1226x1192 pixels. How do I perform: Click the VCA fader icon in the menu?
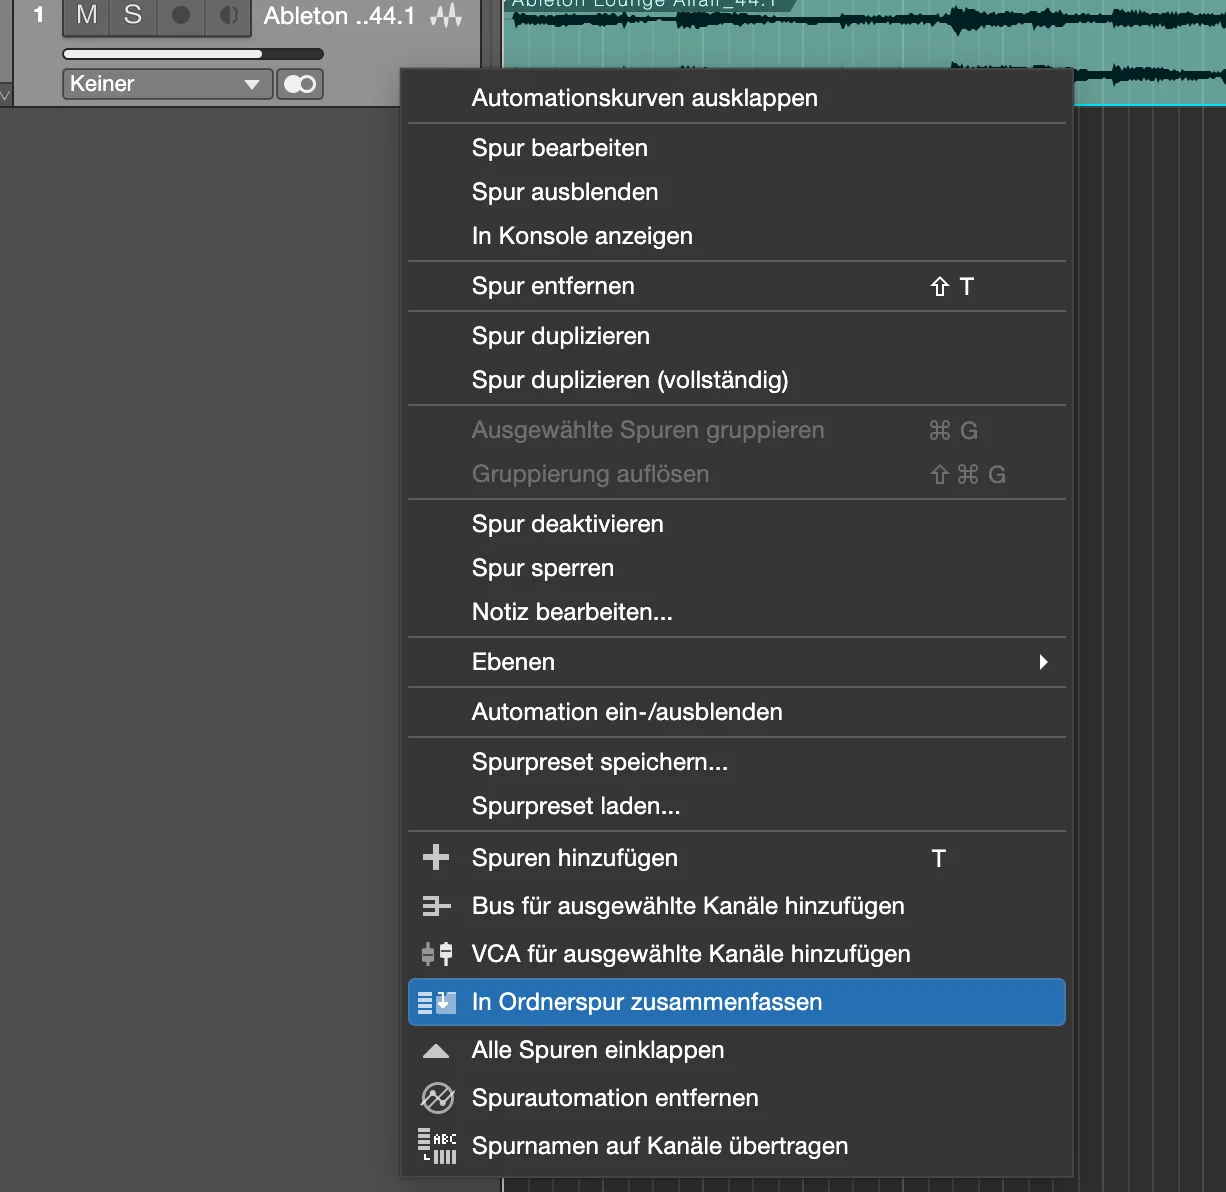(x=437, y=954)
